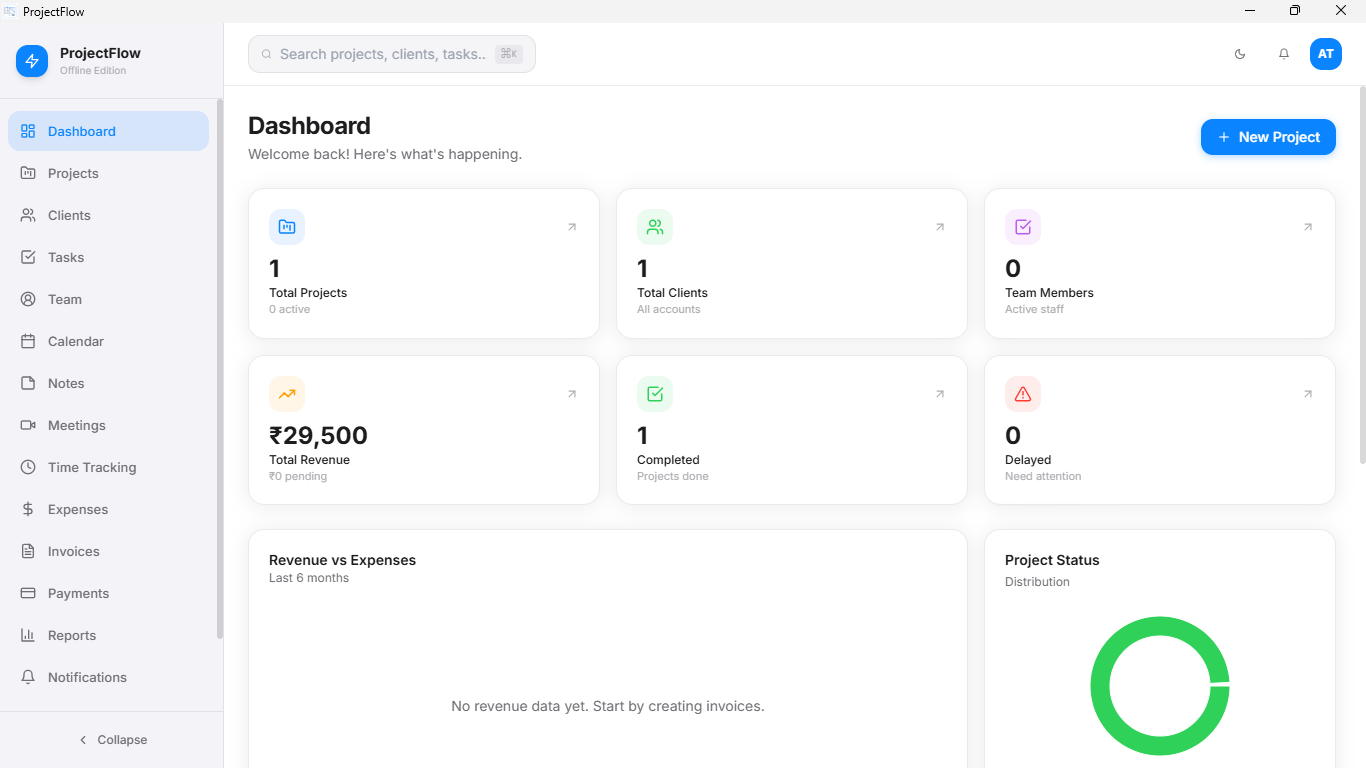Click the Time Tracking clock icon
Viewport: 1366px width, 768px height.
pyautogui.click(x=28, y=467)
